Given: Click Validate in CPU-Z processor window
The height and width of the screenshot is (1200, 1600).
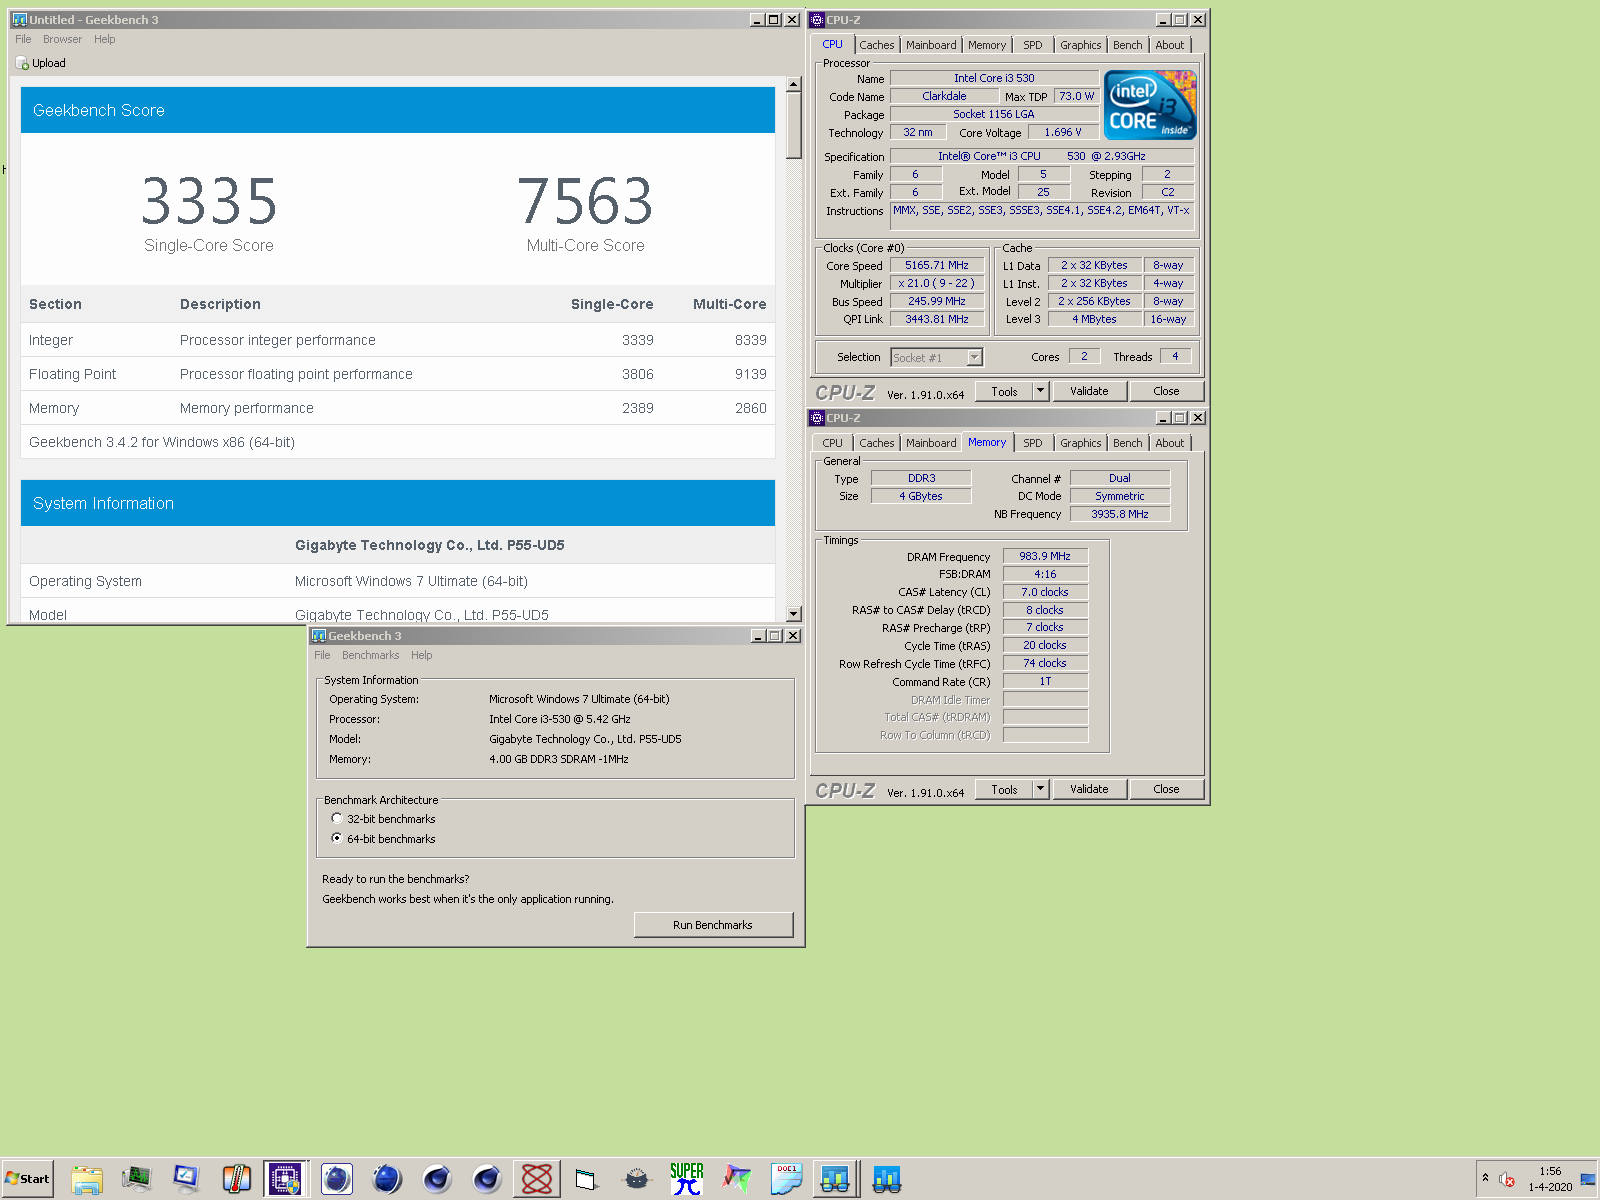Looking at the screenshot, I should pos(1089,391).
